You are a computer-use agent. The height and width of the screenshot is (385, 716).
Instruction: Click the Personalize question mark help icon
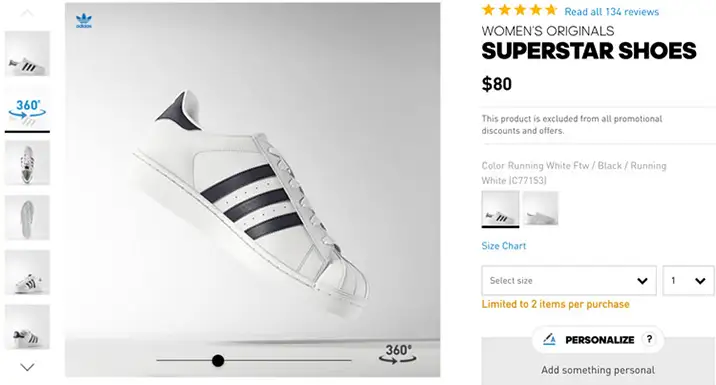(x=649, y=339)
